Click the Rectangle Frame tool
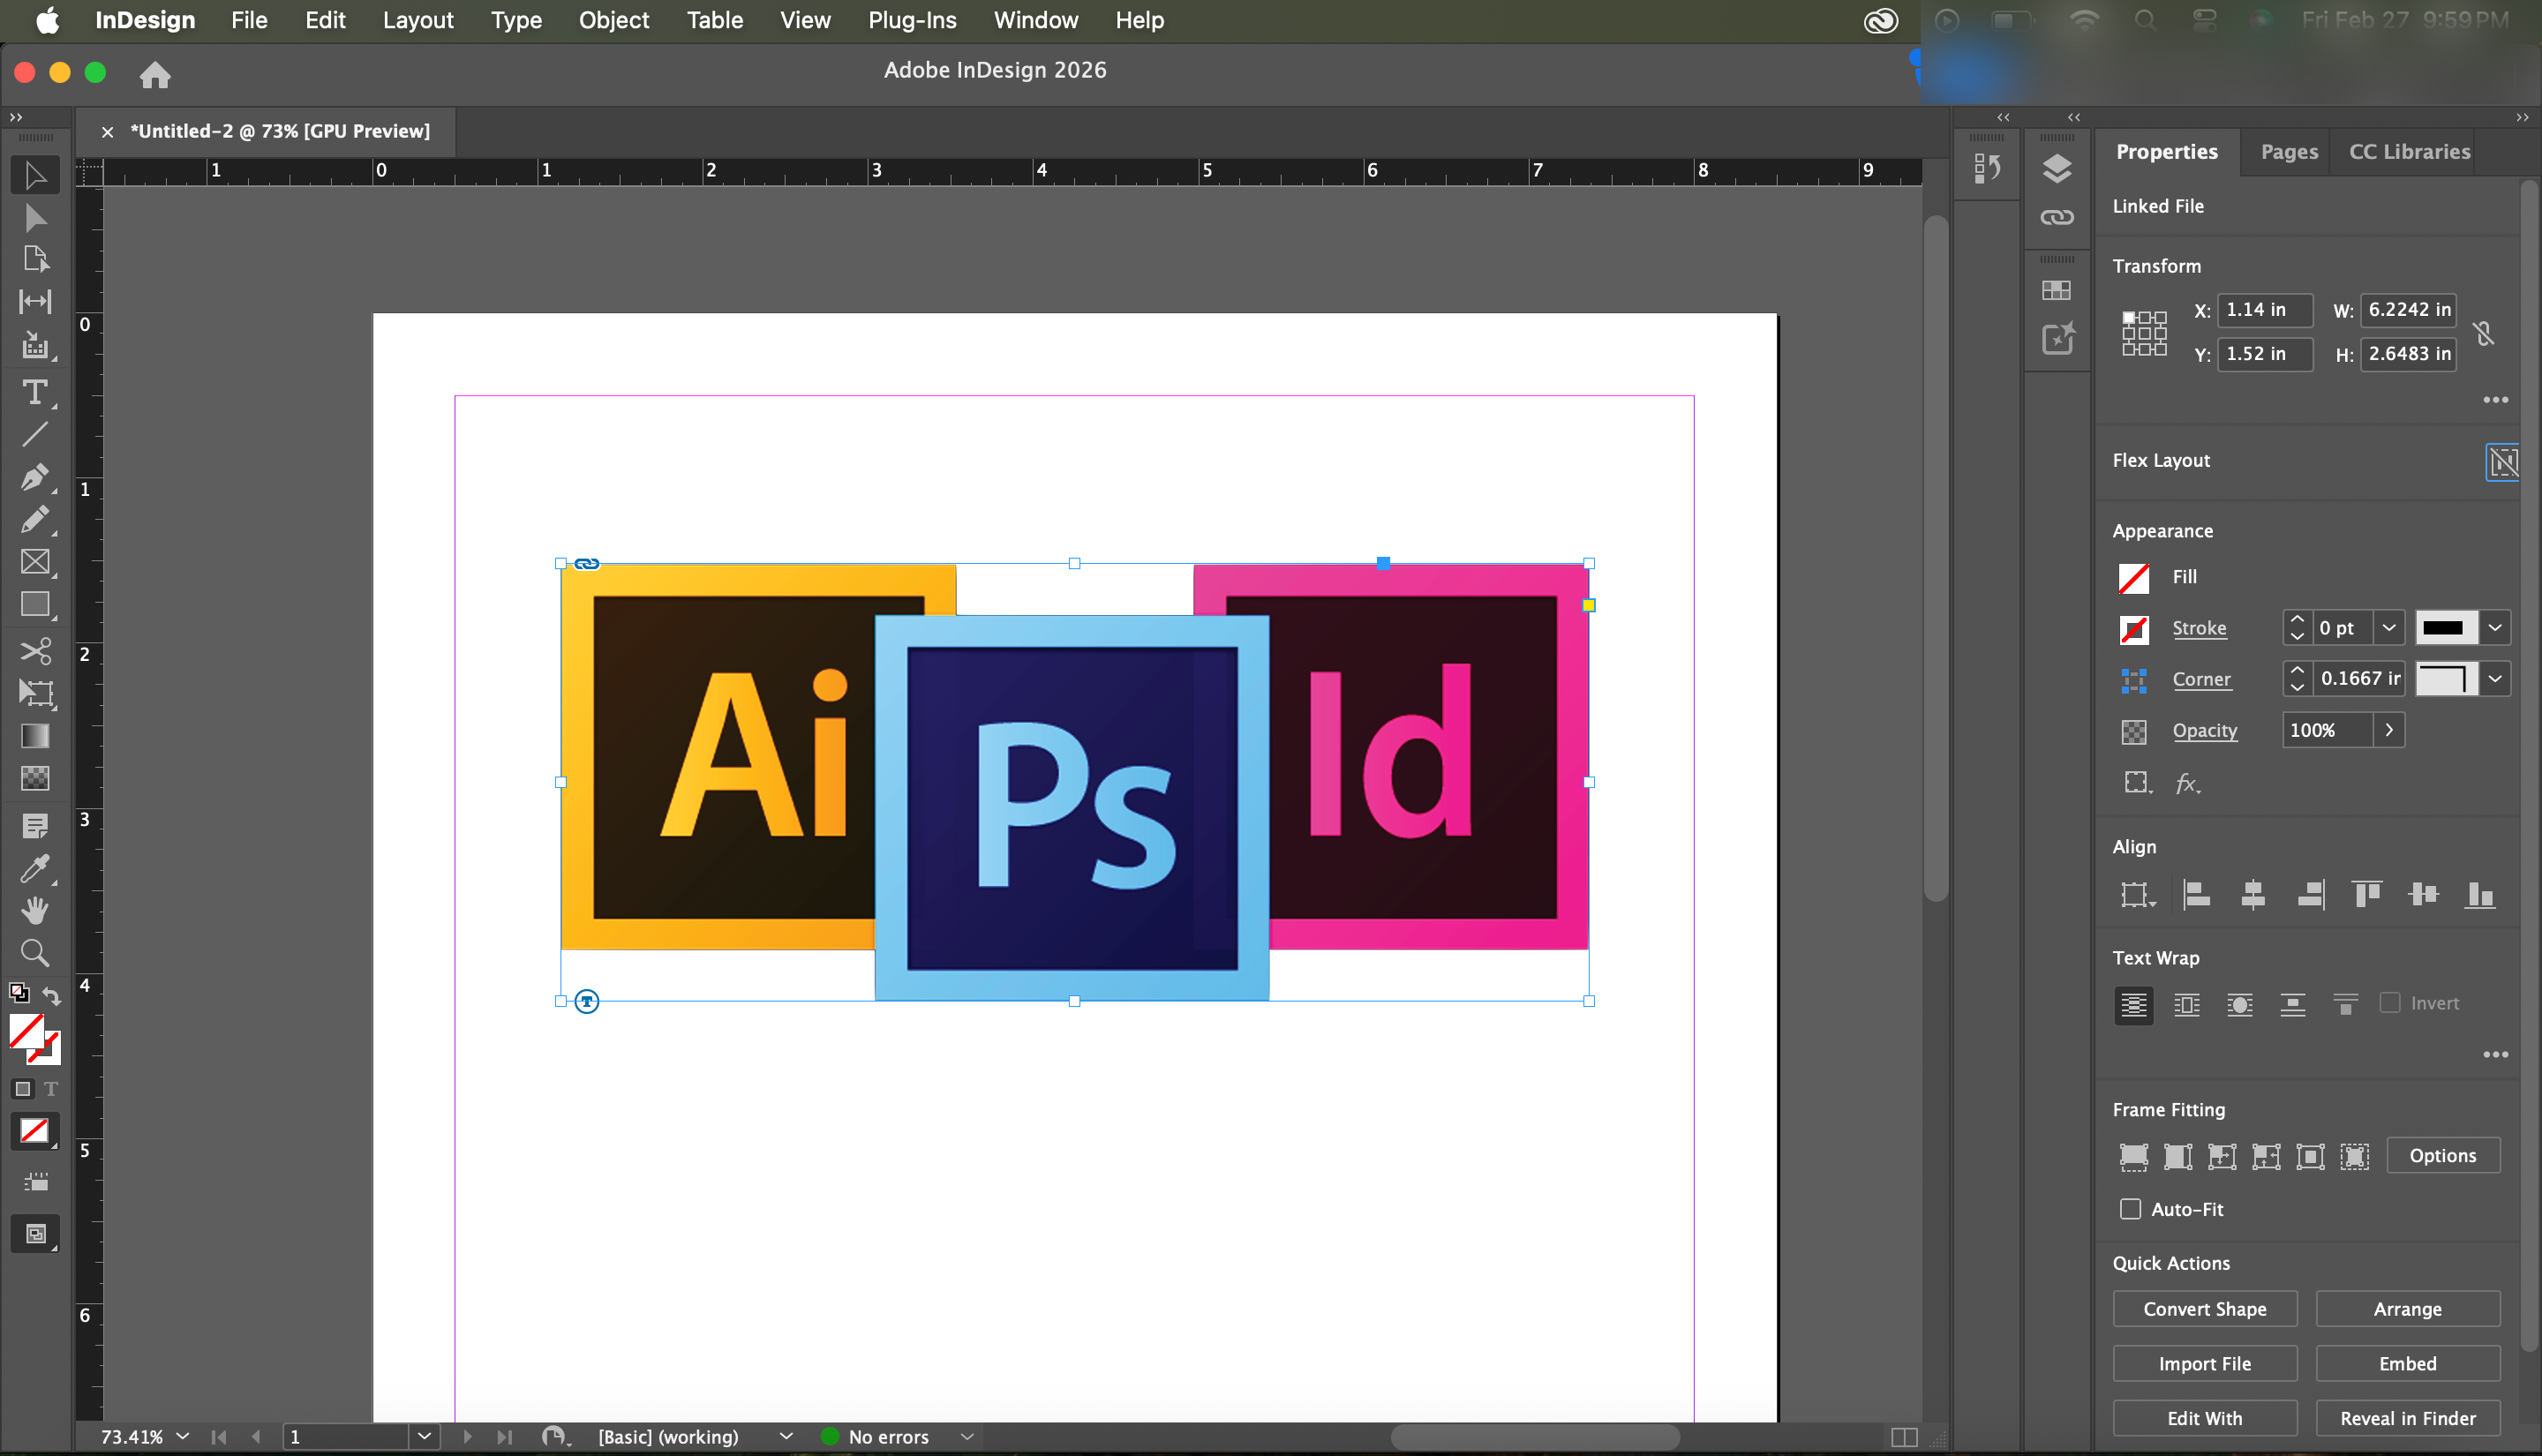Image resolution: width=2542 pixels, height=1456 pixels. click(x=34, y=562)
